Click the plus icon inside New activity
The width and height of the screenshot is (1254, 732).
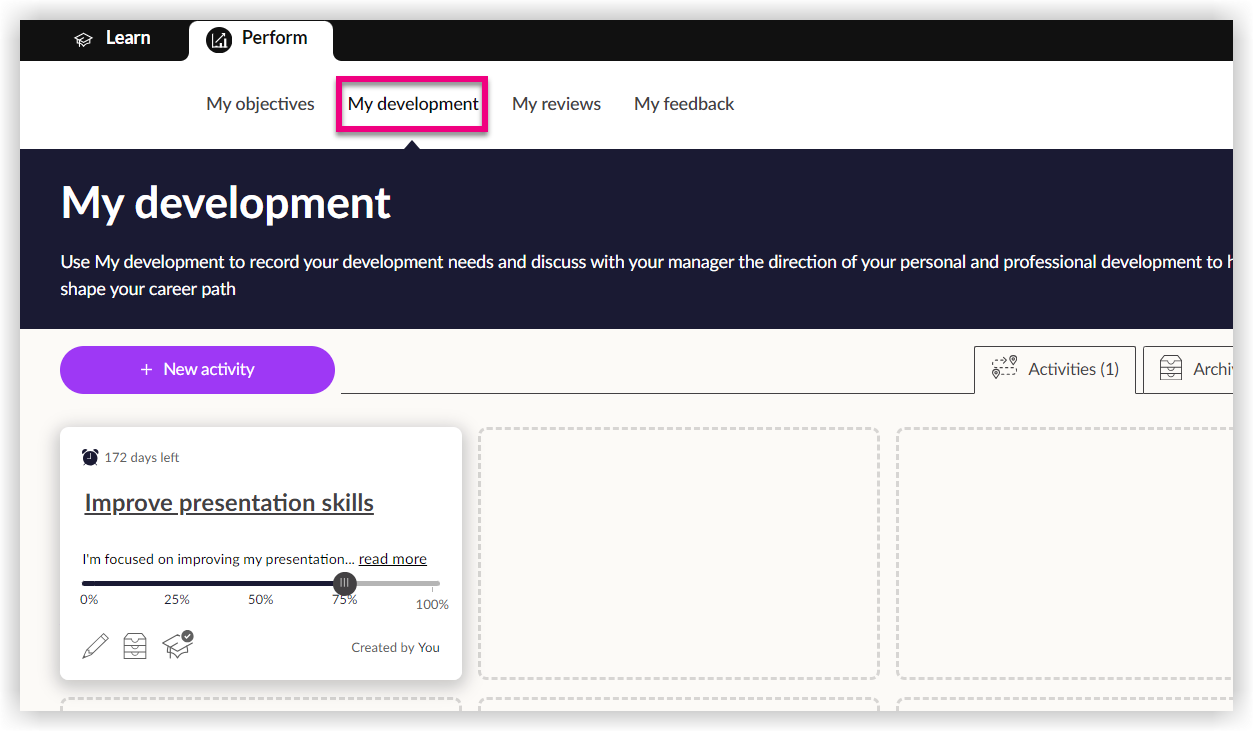pyautogui.click(x=147, y=370)
